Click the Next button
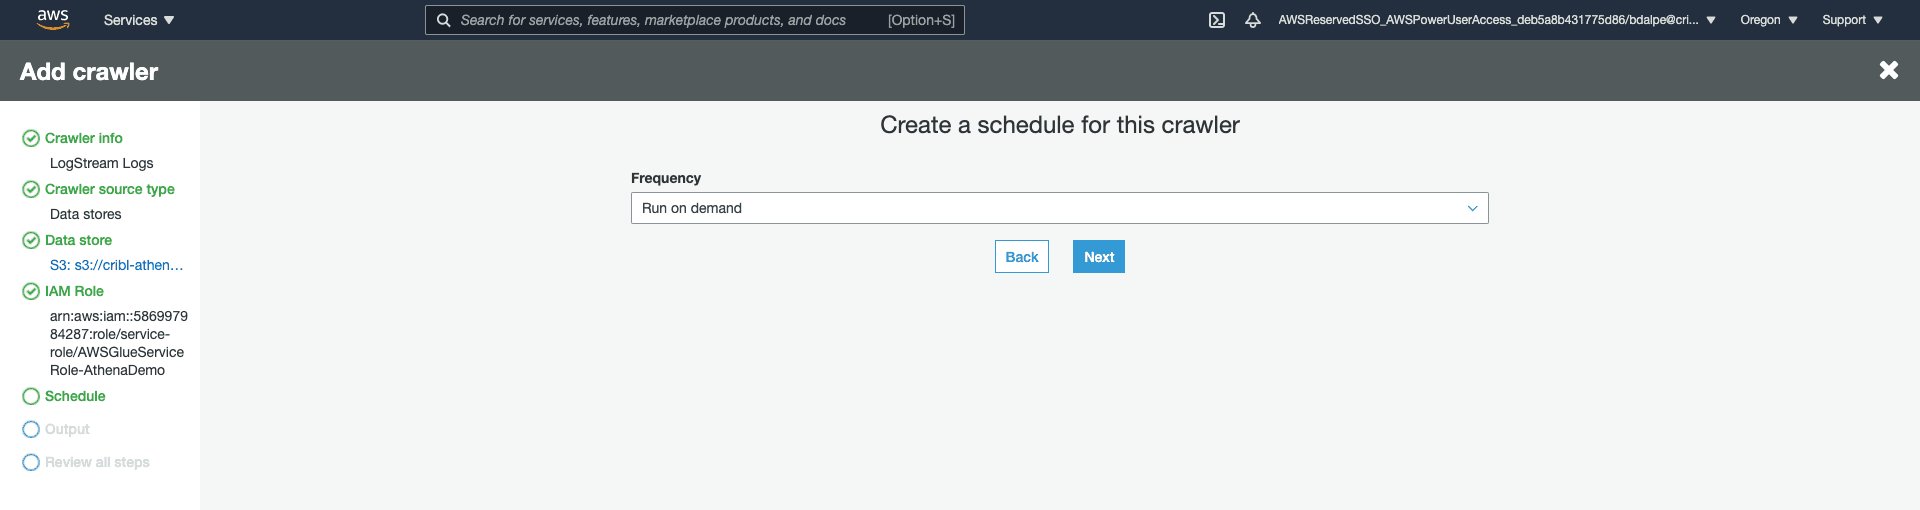This screenshot has height=510, width=1920. (1098, 257)
